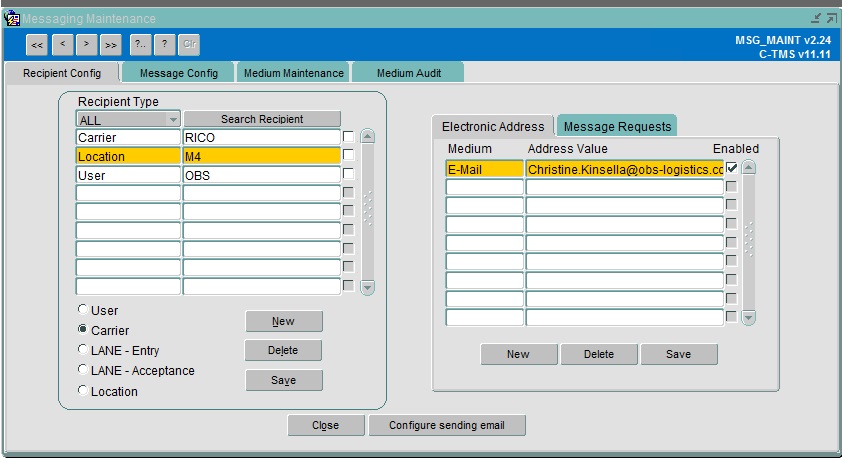Click New button under Electronic Address
The width and height of the screenshot is (842, 461).
pos(518,355)
